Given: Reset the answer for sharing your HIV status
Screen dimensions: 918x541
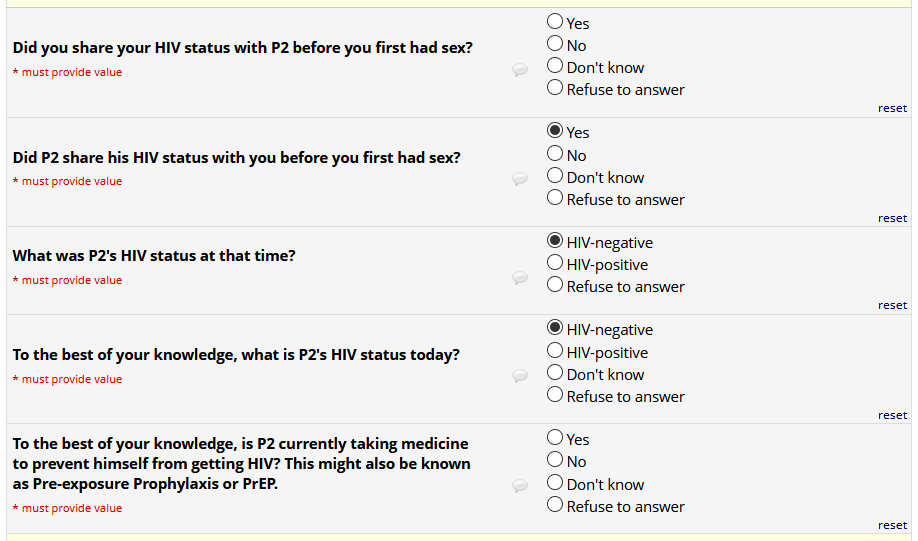Looking at the screenshot, I should click(x=892, y=108).
